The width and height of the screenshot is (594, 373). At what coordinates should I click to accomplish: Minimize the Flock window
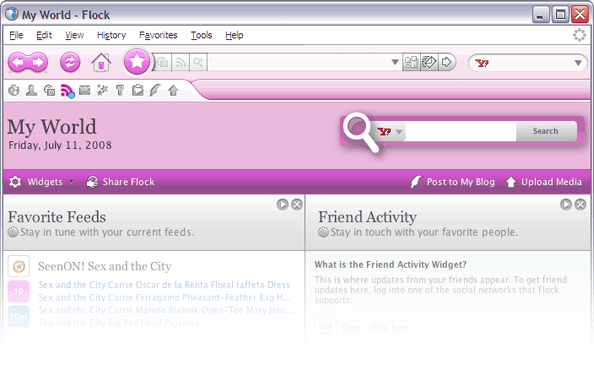point(541,15)
